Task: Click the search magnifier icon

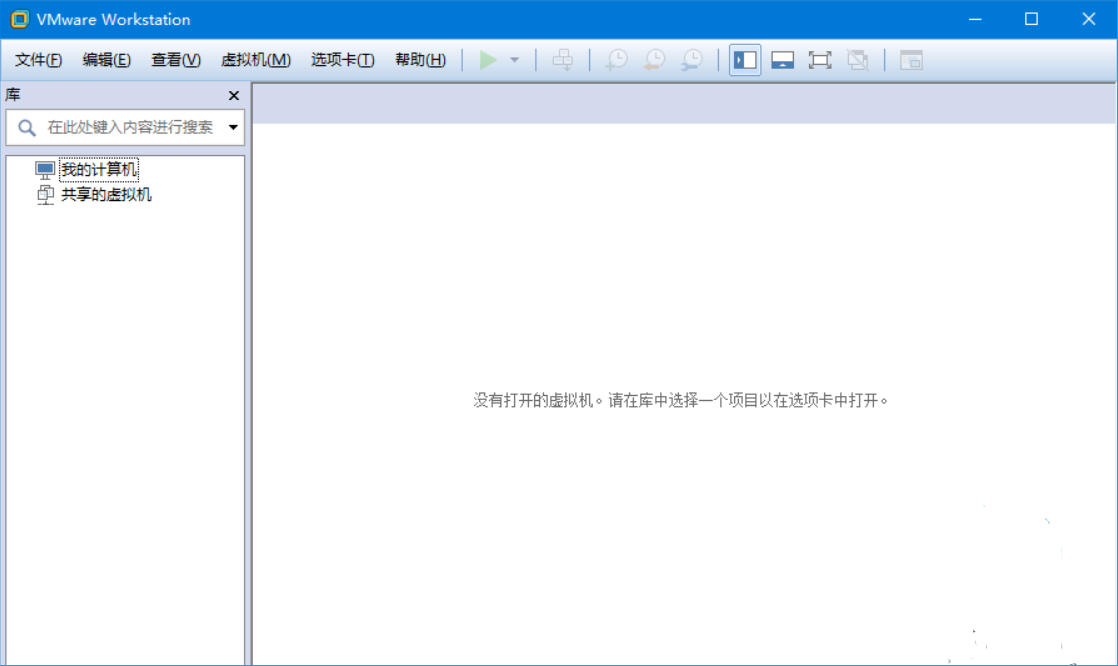Action: click(x=26, y=128)
